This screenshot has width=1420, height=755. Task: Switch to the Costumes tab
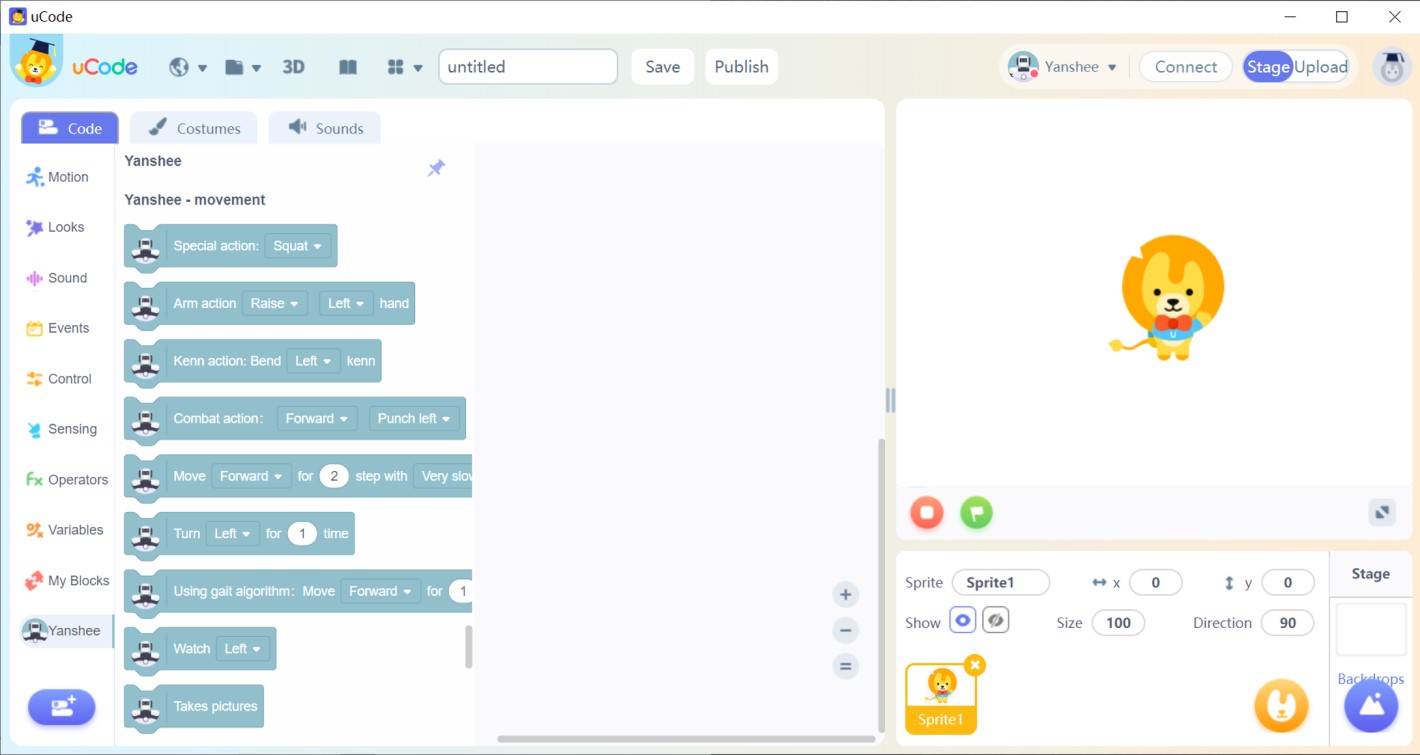point(194,128)
